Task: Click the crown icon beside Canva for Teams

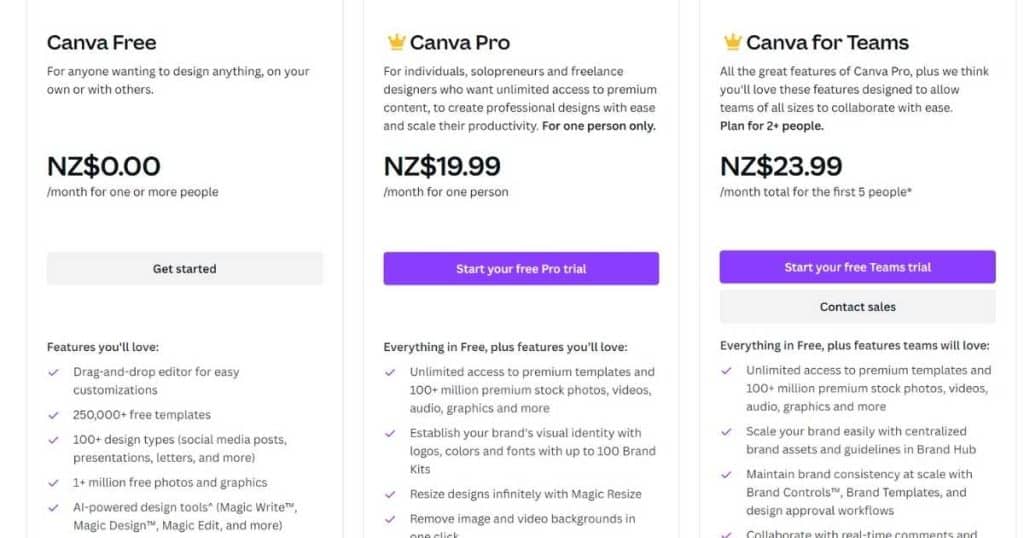Action: tap(733, 42)
